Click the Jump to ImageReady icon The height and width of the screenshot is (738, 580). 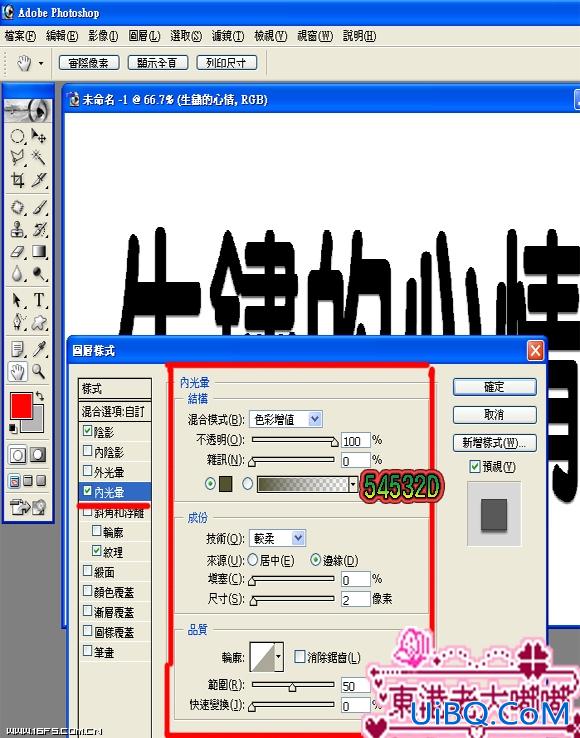28,506
